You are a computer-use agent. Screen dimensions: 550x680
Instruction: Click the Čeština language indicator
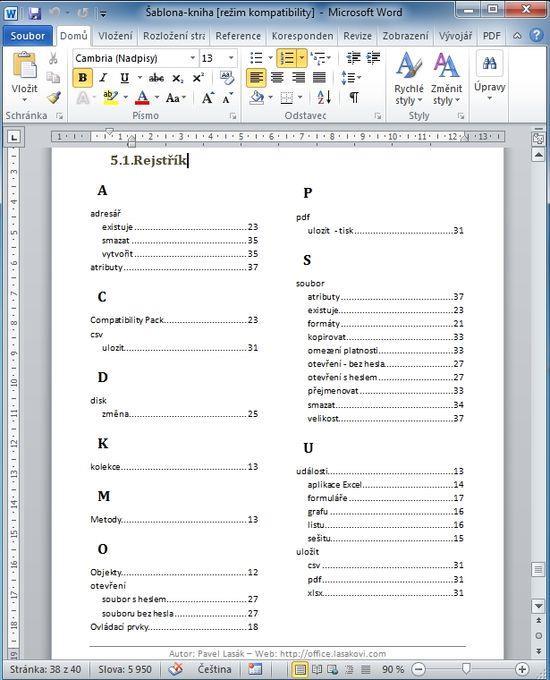pyautogui.click(x=214, y=669)
